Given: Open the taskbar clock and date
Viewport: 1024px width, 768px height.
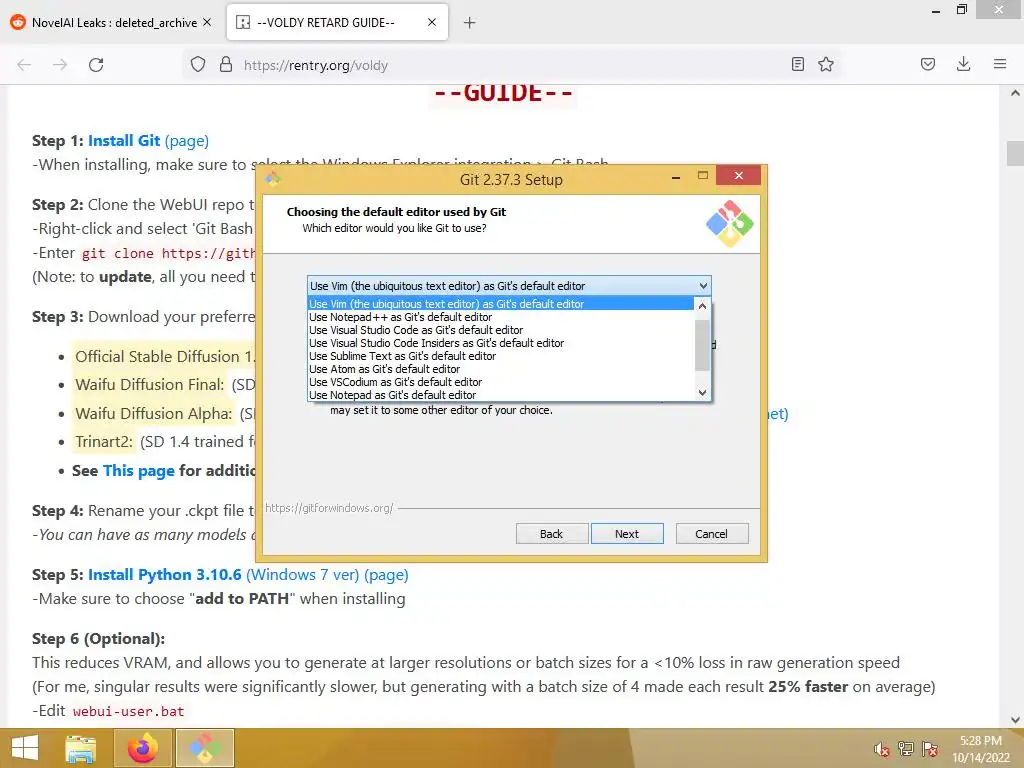Looking at the screenshot, I should pyautogui.click(x=980, y=749).
